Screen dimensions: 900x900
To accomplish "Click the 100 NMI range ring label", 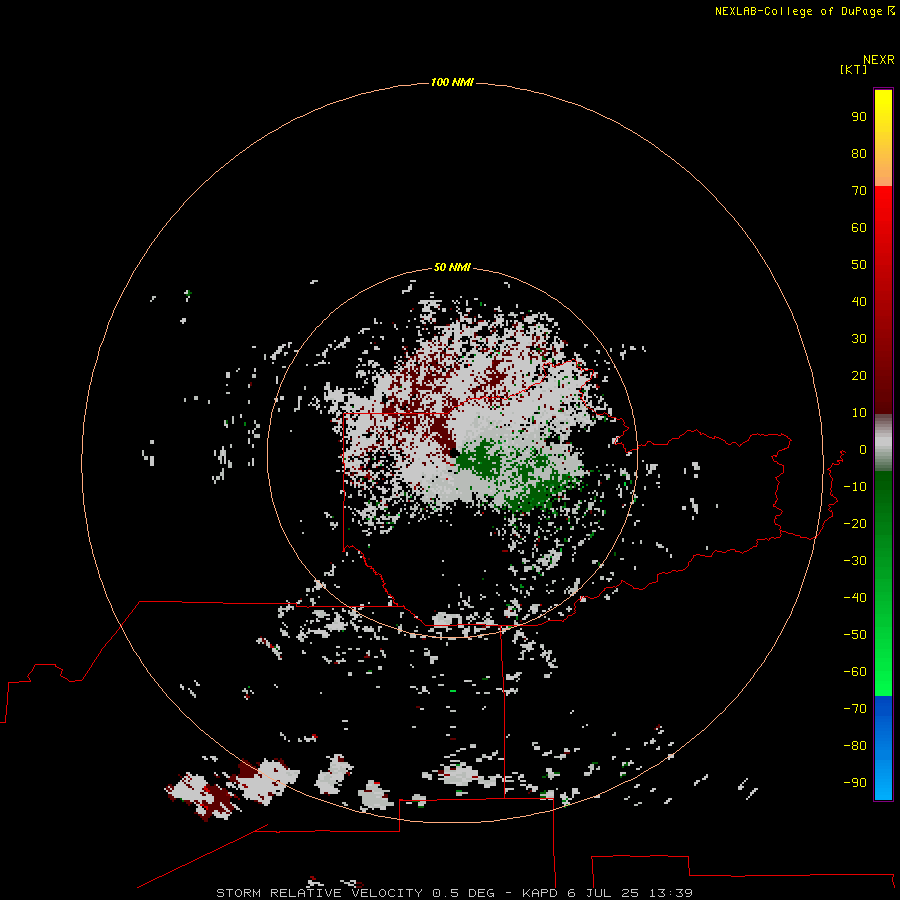I will 452,82.
